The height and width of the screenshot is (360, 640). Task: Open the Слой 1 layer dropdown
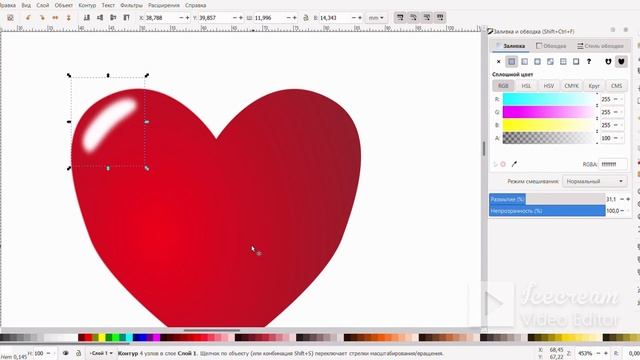click(101, 353)
